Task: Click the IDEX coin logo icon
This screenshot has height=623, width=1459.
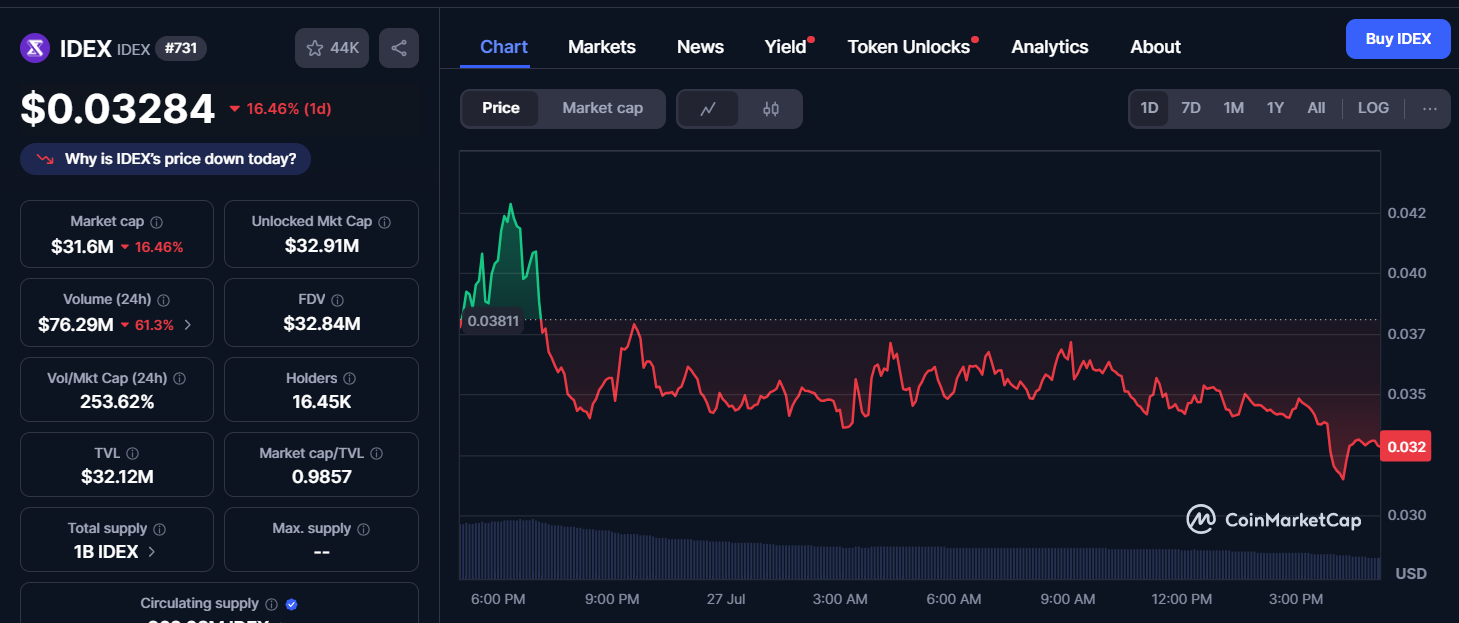Action: [35, 47]
